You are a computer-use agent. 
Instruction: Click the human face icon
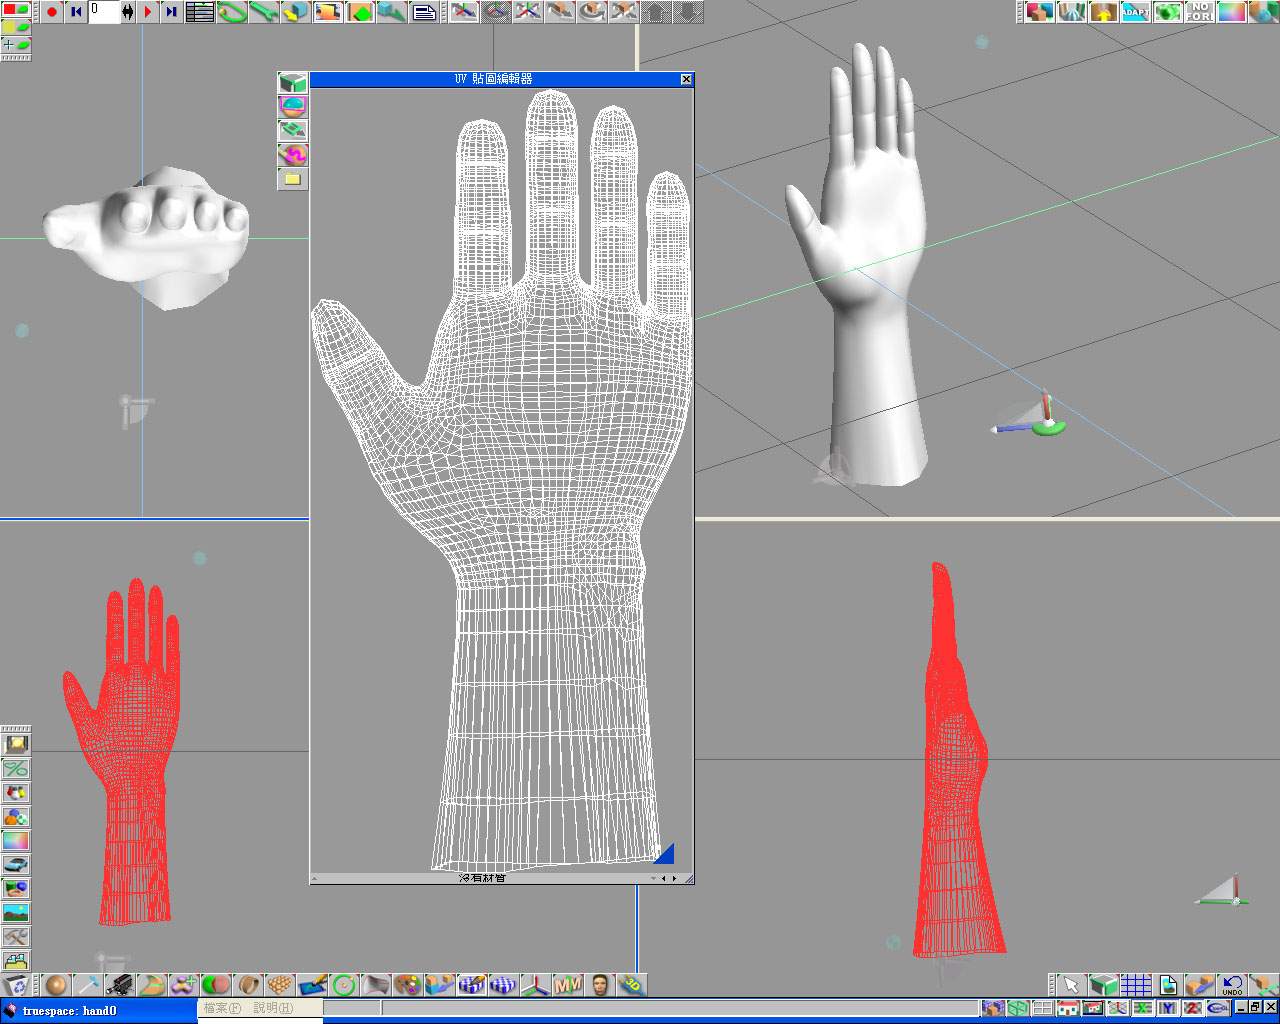[600, 986]
